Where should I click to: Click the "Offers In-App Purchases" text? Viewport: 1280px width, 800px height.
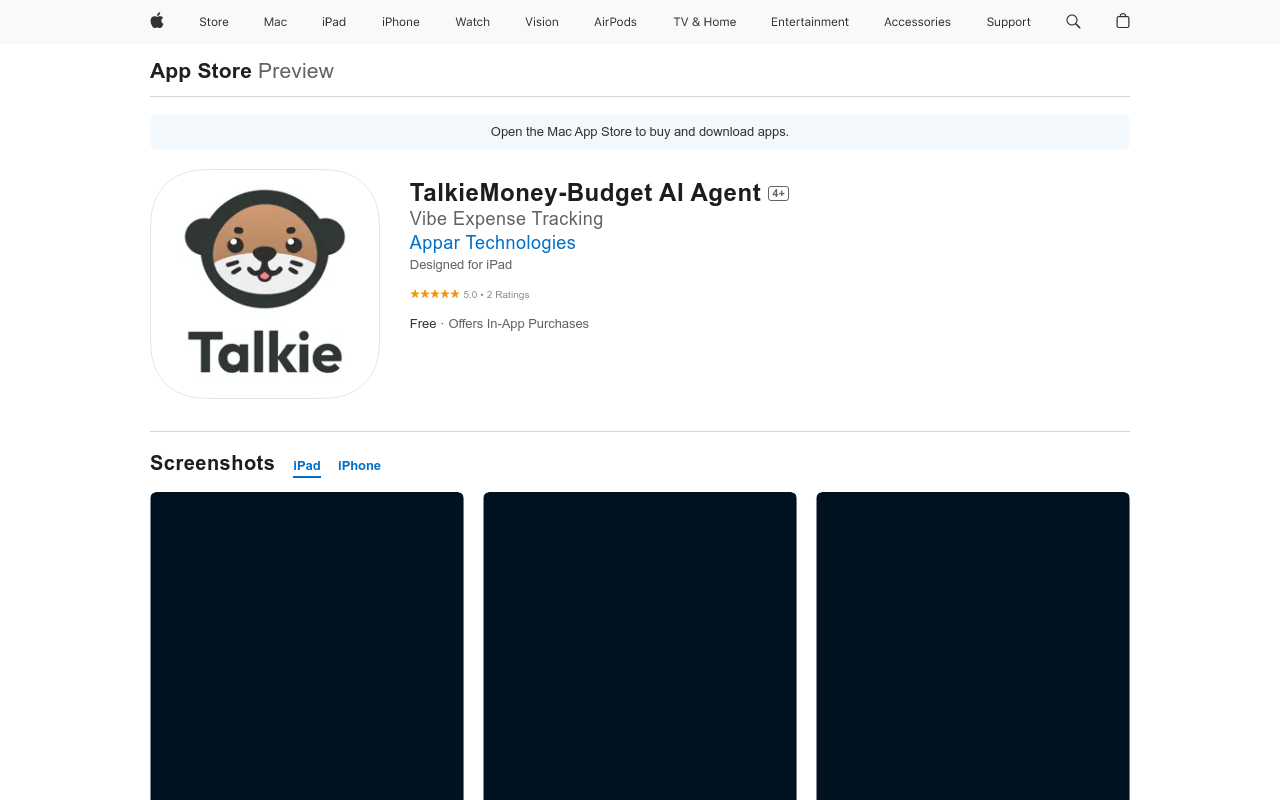(x=519, y=324)
